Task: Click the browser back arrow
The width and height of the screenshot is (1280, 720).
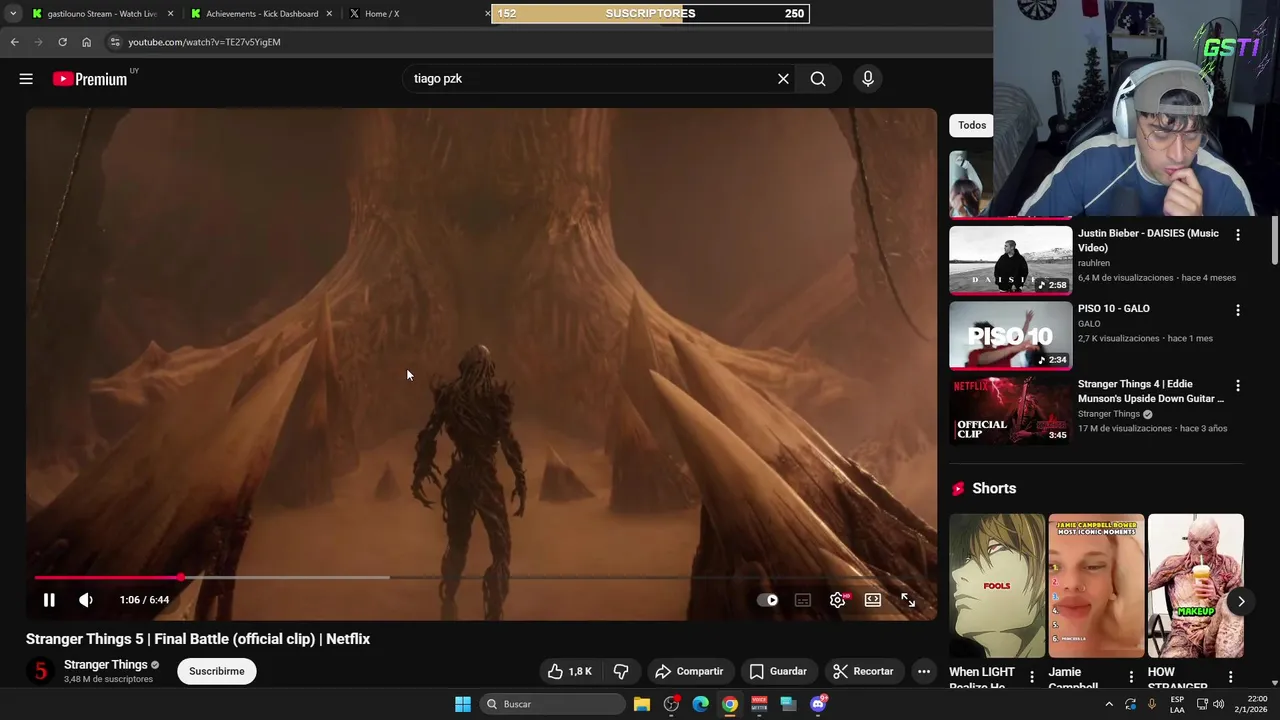Action: tap(14, 42)
